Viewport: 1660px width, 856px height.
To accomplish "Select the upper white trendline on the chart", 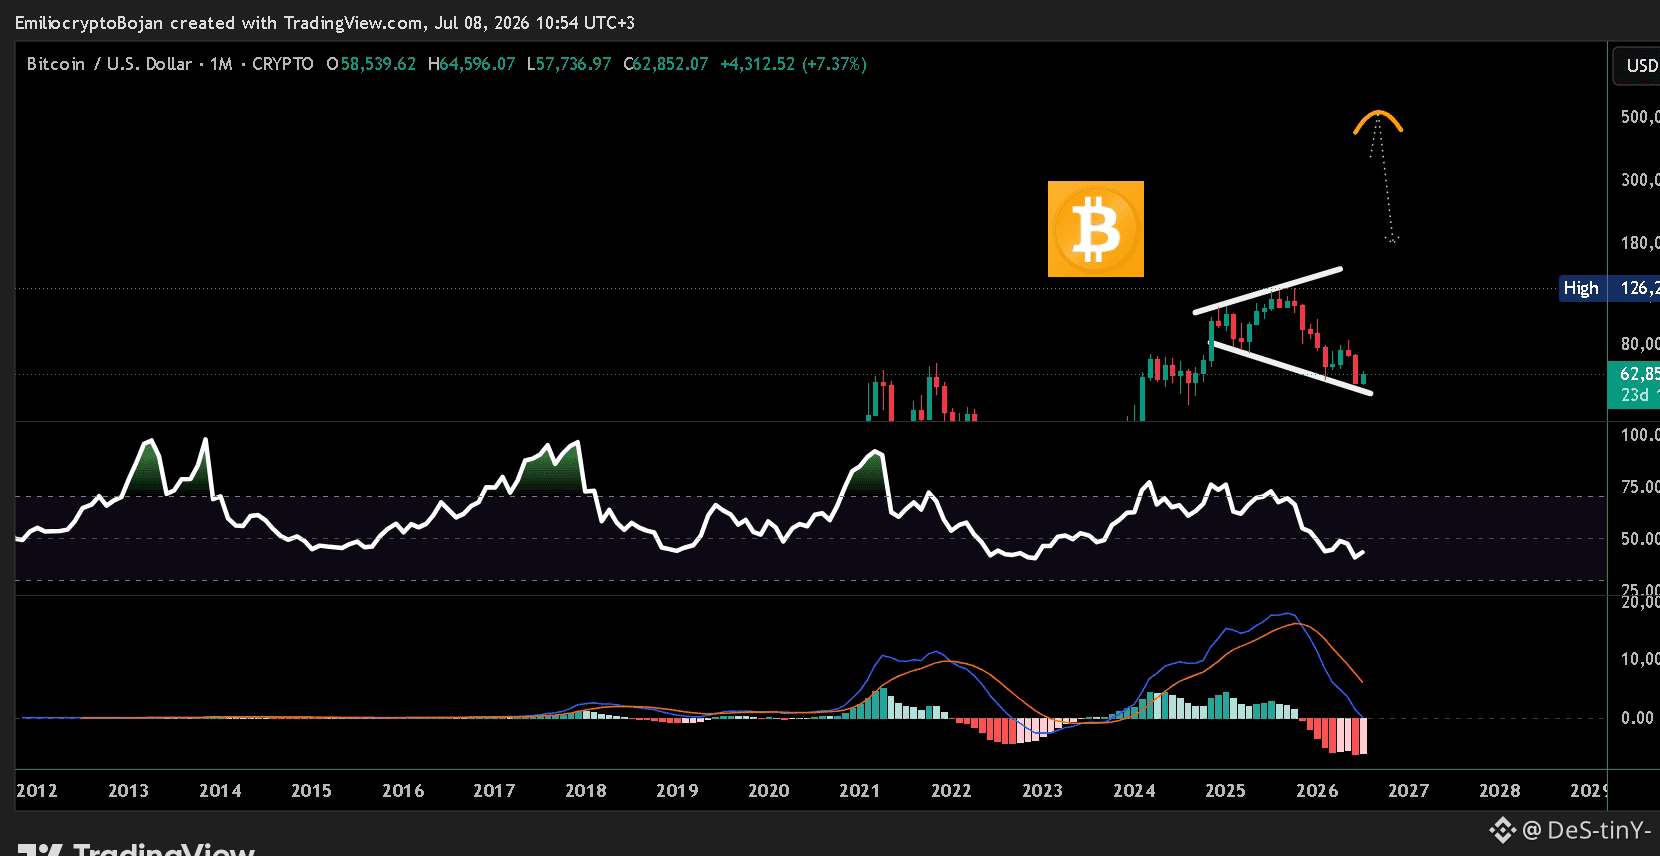I will click(1267, 291).
